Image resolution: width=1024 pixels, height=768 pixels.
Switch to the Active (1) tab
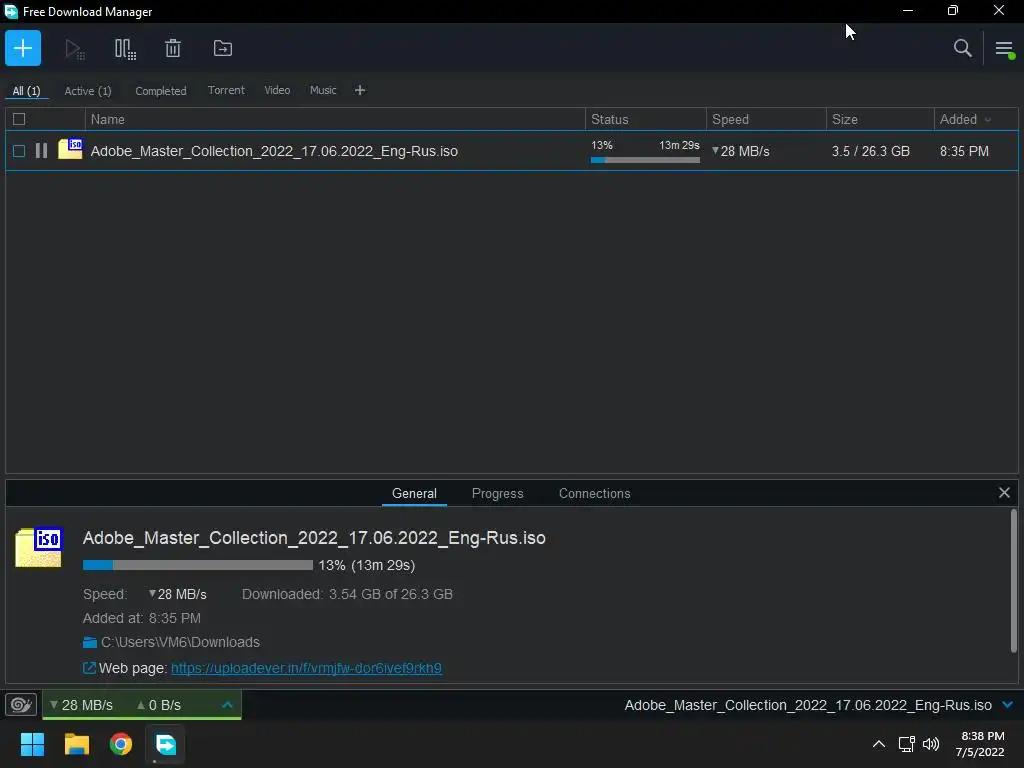pos(88,91)
